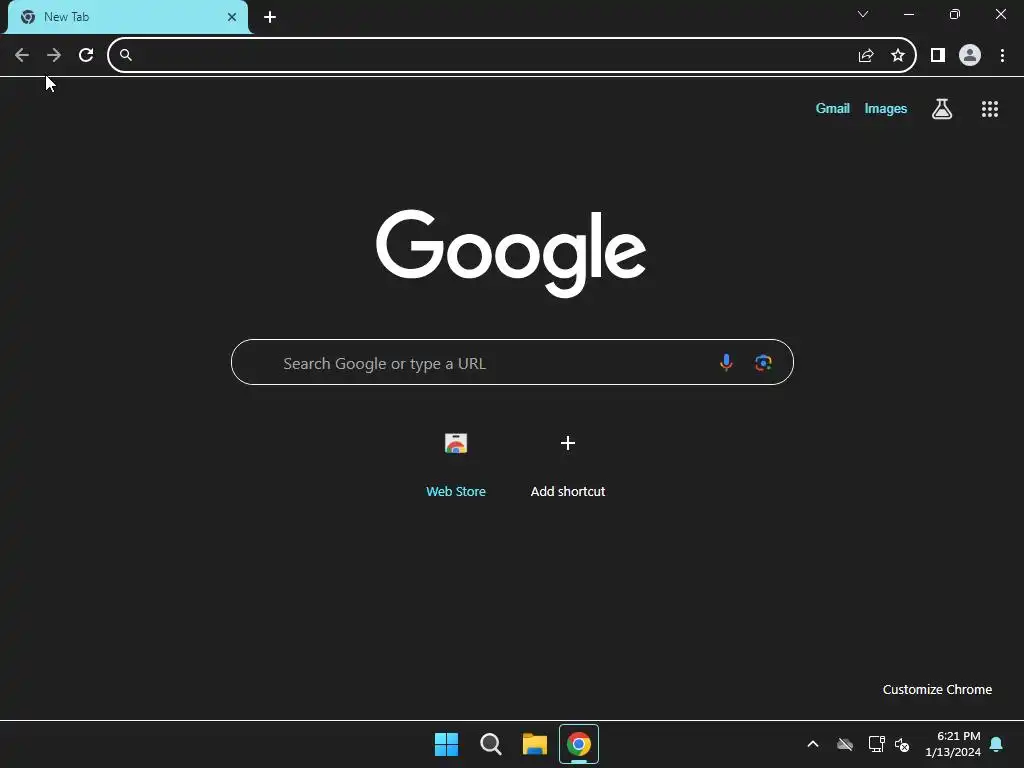Click the Search Google or type a URL box

[513, 362]
